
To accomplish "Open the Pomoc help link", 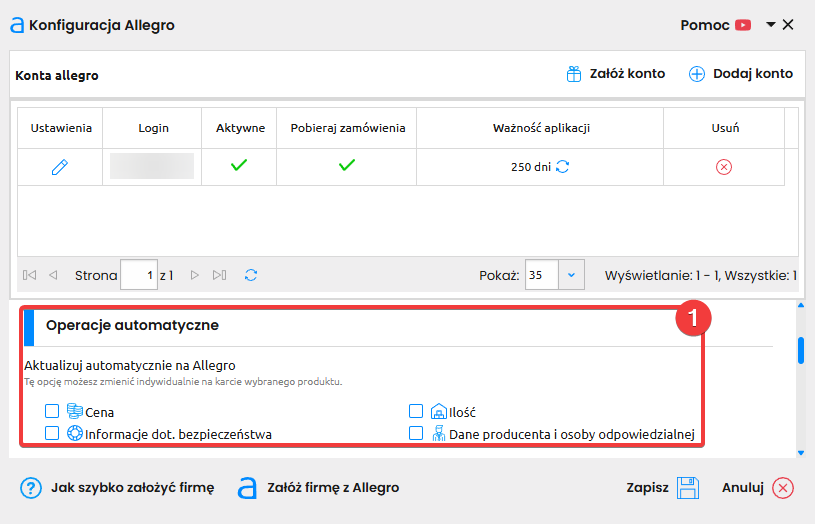I will pyautogui.click(x=705, y=25).
